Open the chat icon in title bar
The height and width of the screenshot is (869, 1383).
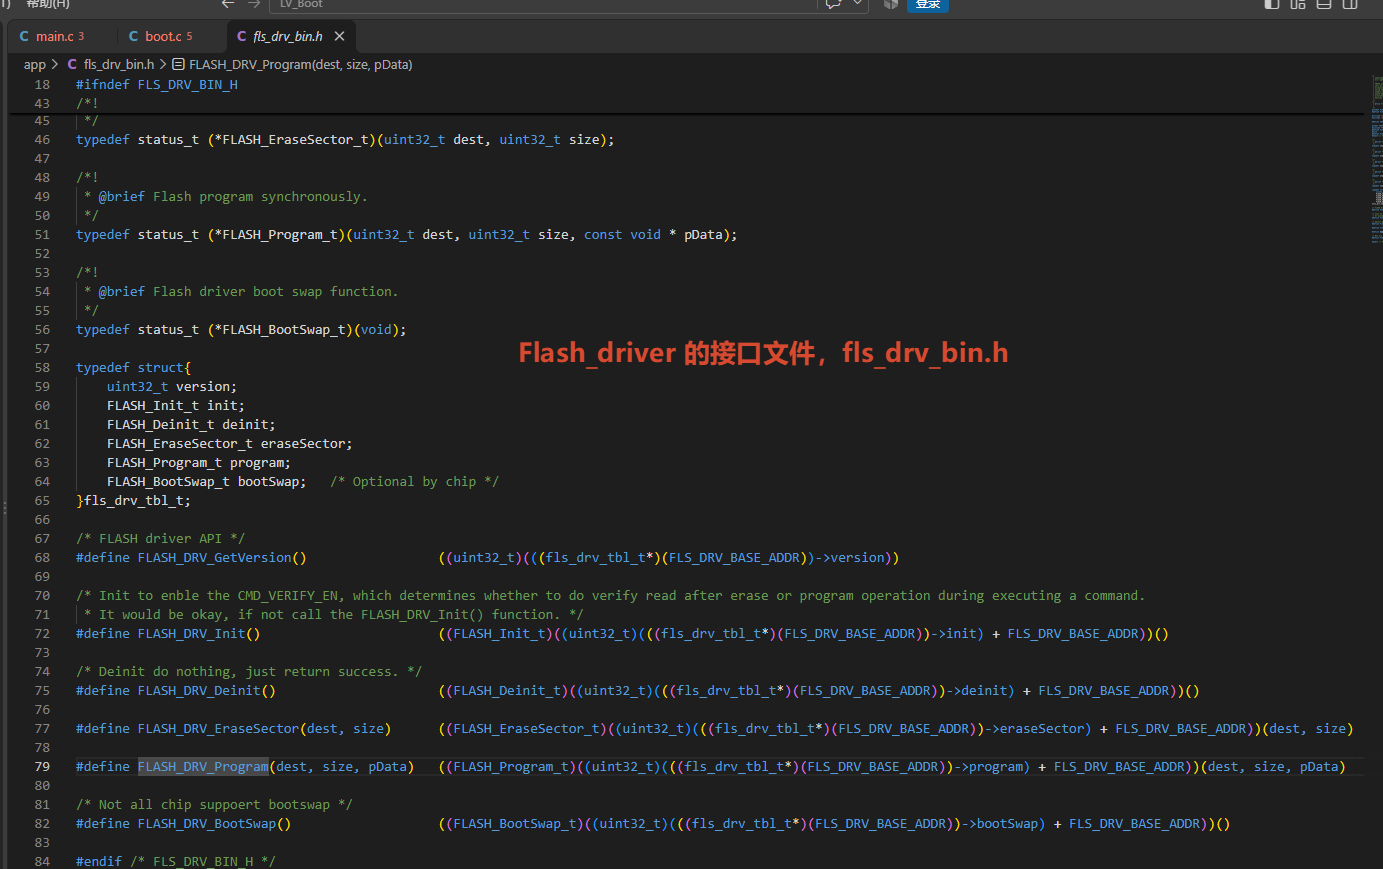(x=833, y=4)
